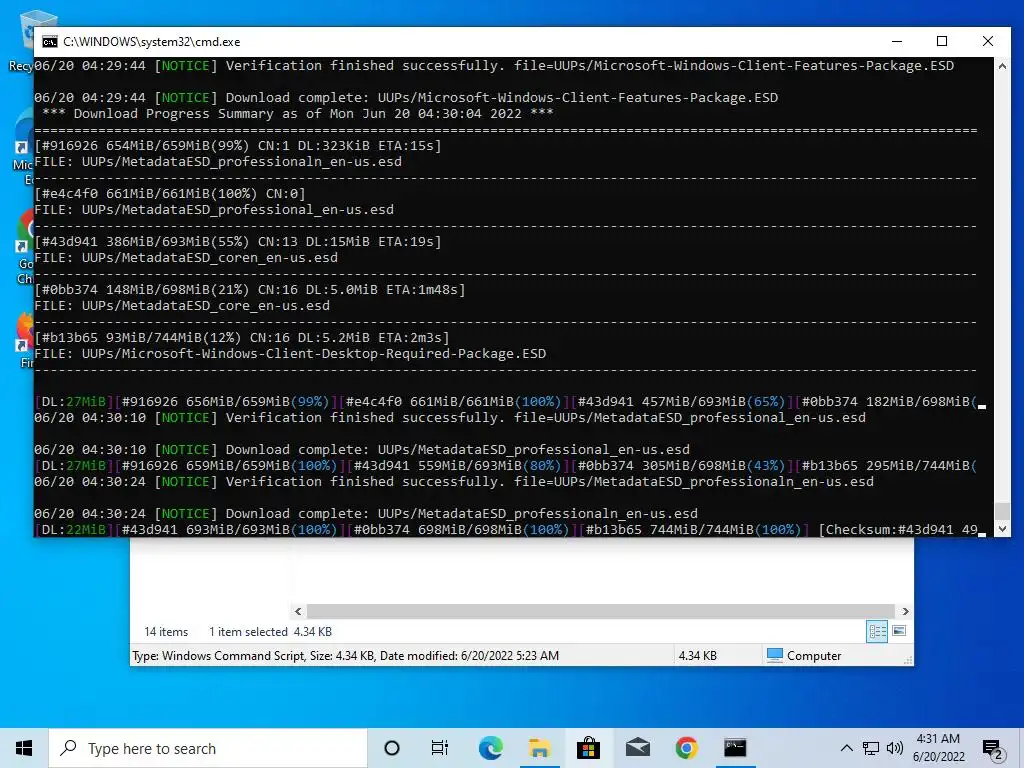
Task: Click '14 items' in Explorer status bar
Action: pyautogui.click(x=166, y=632)
